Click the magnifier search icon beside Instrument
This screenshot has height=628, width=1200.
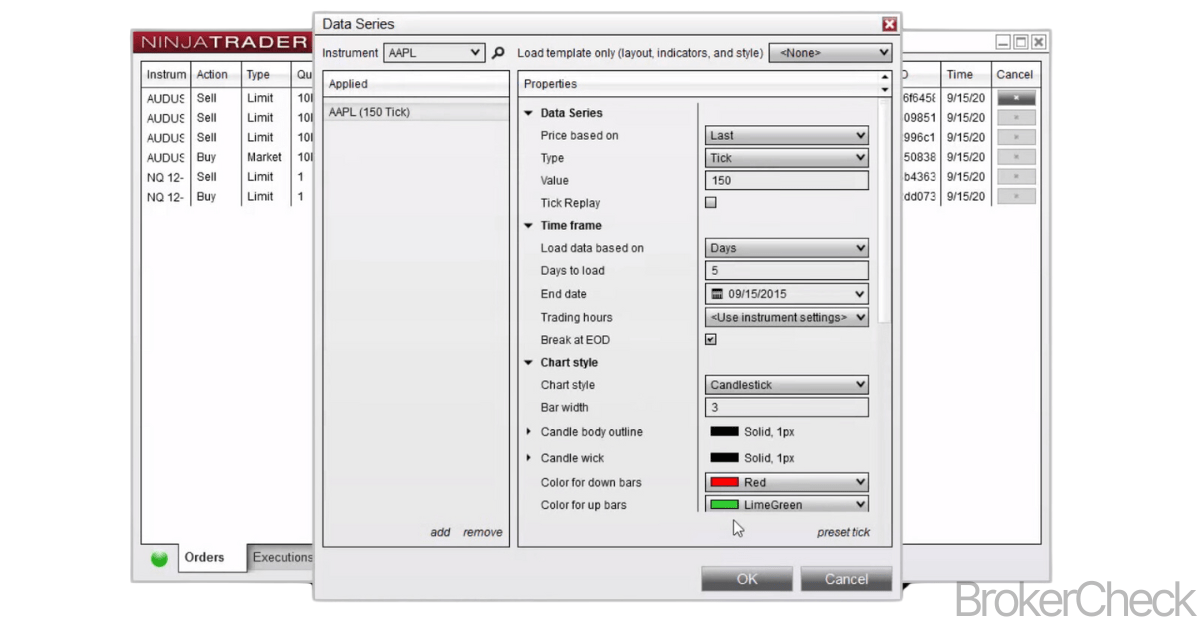(x=499, y=53)
